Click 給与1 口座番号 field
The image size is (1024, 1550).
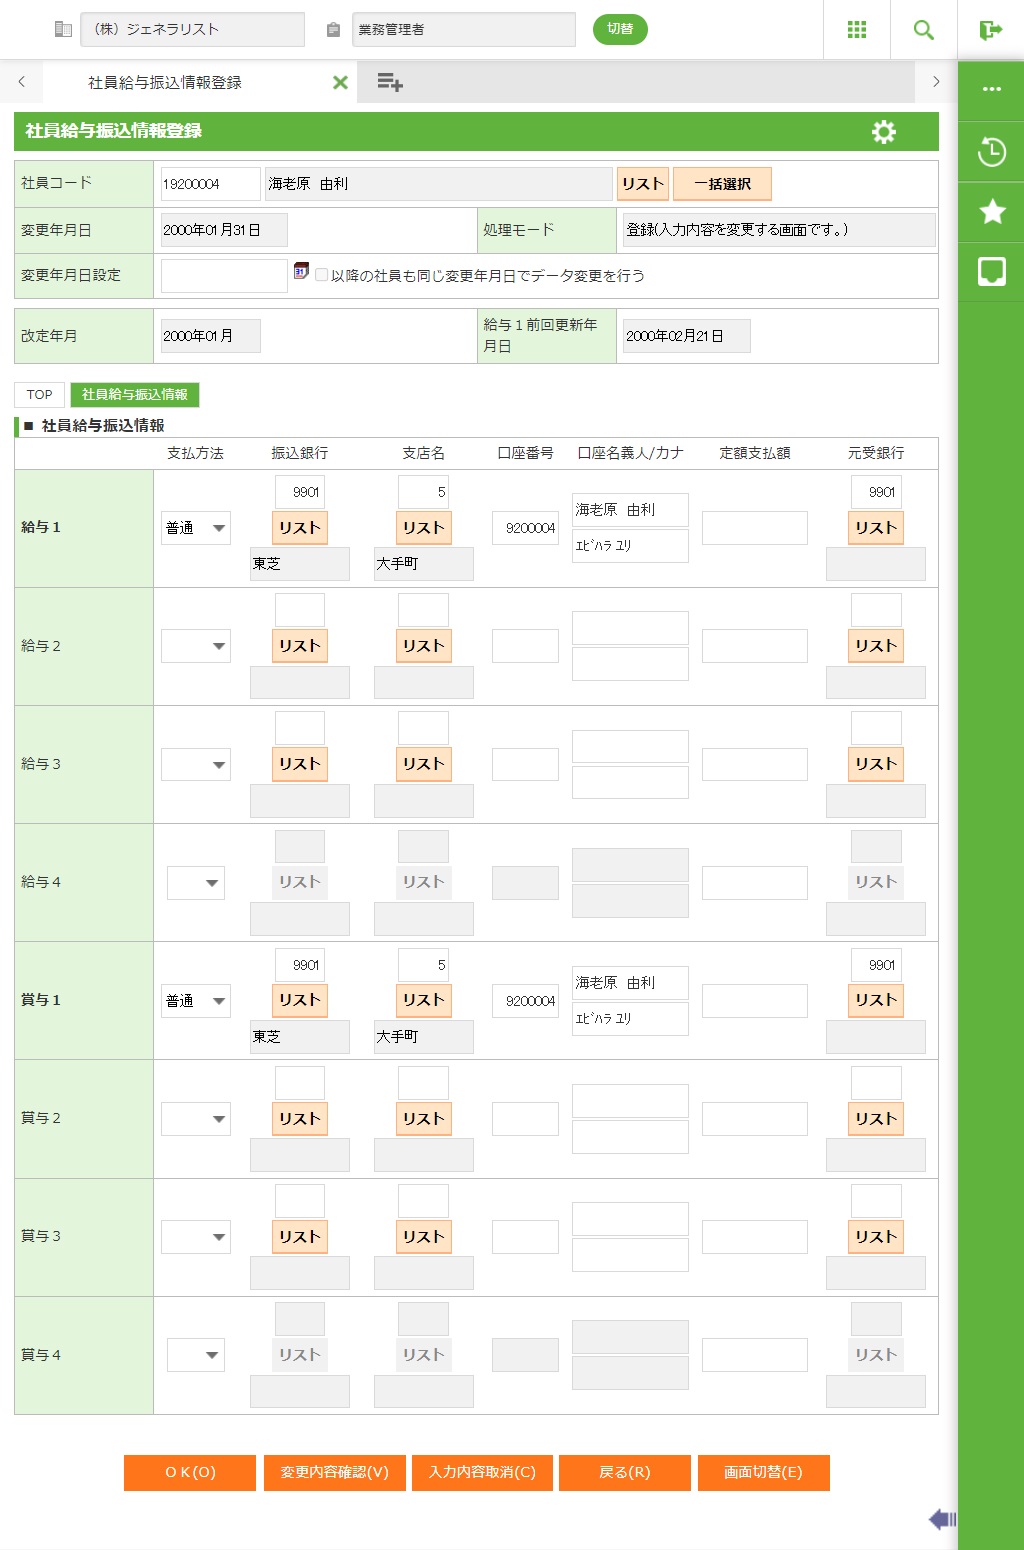point(525,528)
